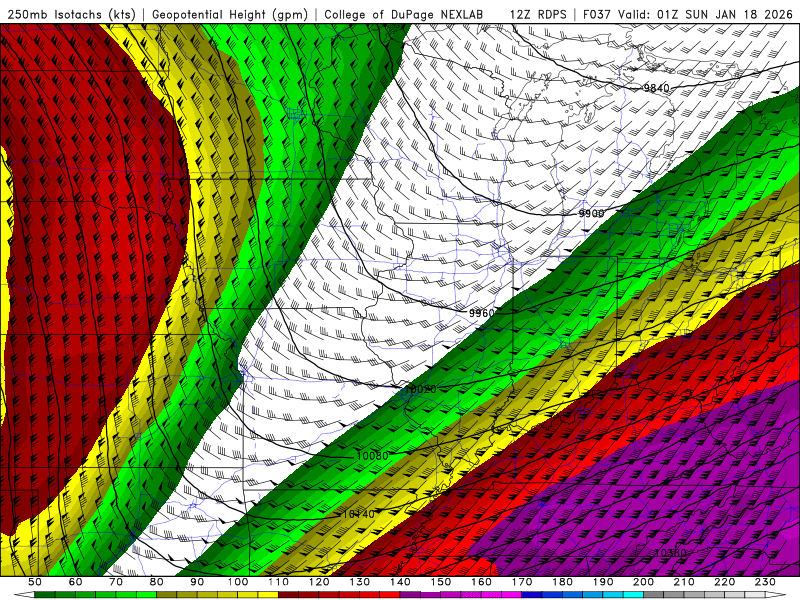This screenshot has width=800, height=600.
Task: Click the 130 value on the color scale
Action: [360, 582]
